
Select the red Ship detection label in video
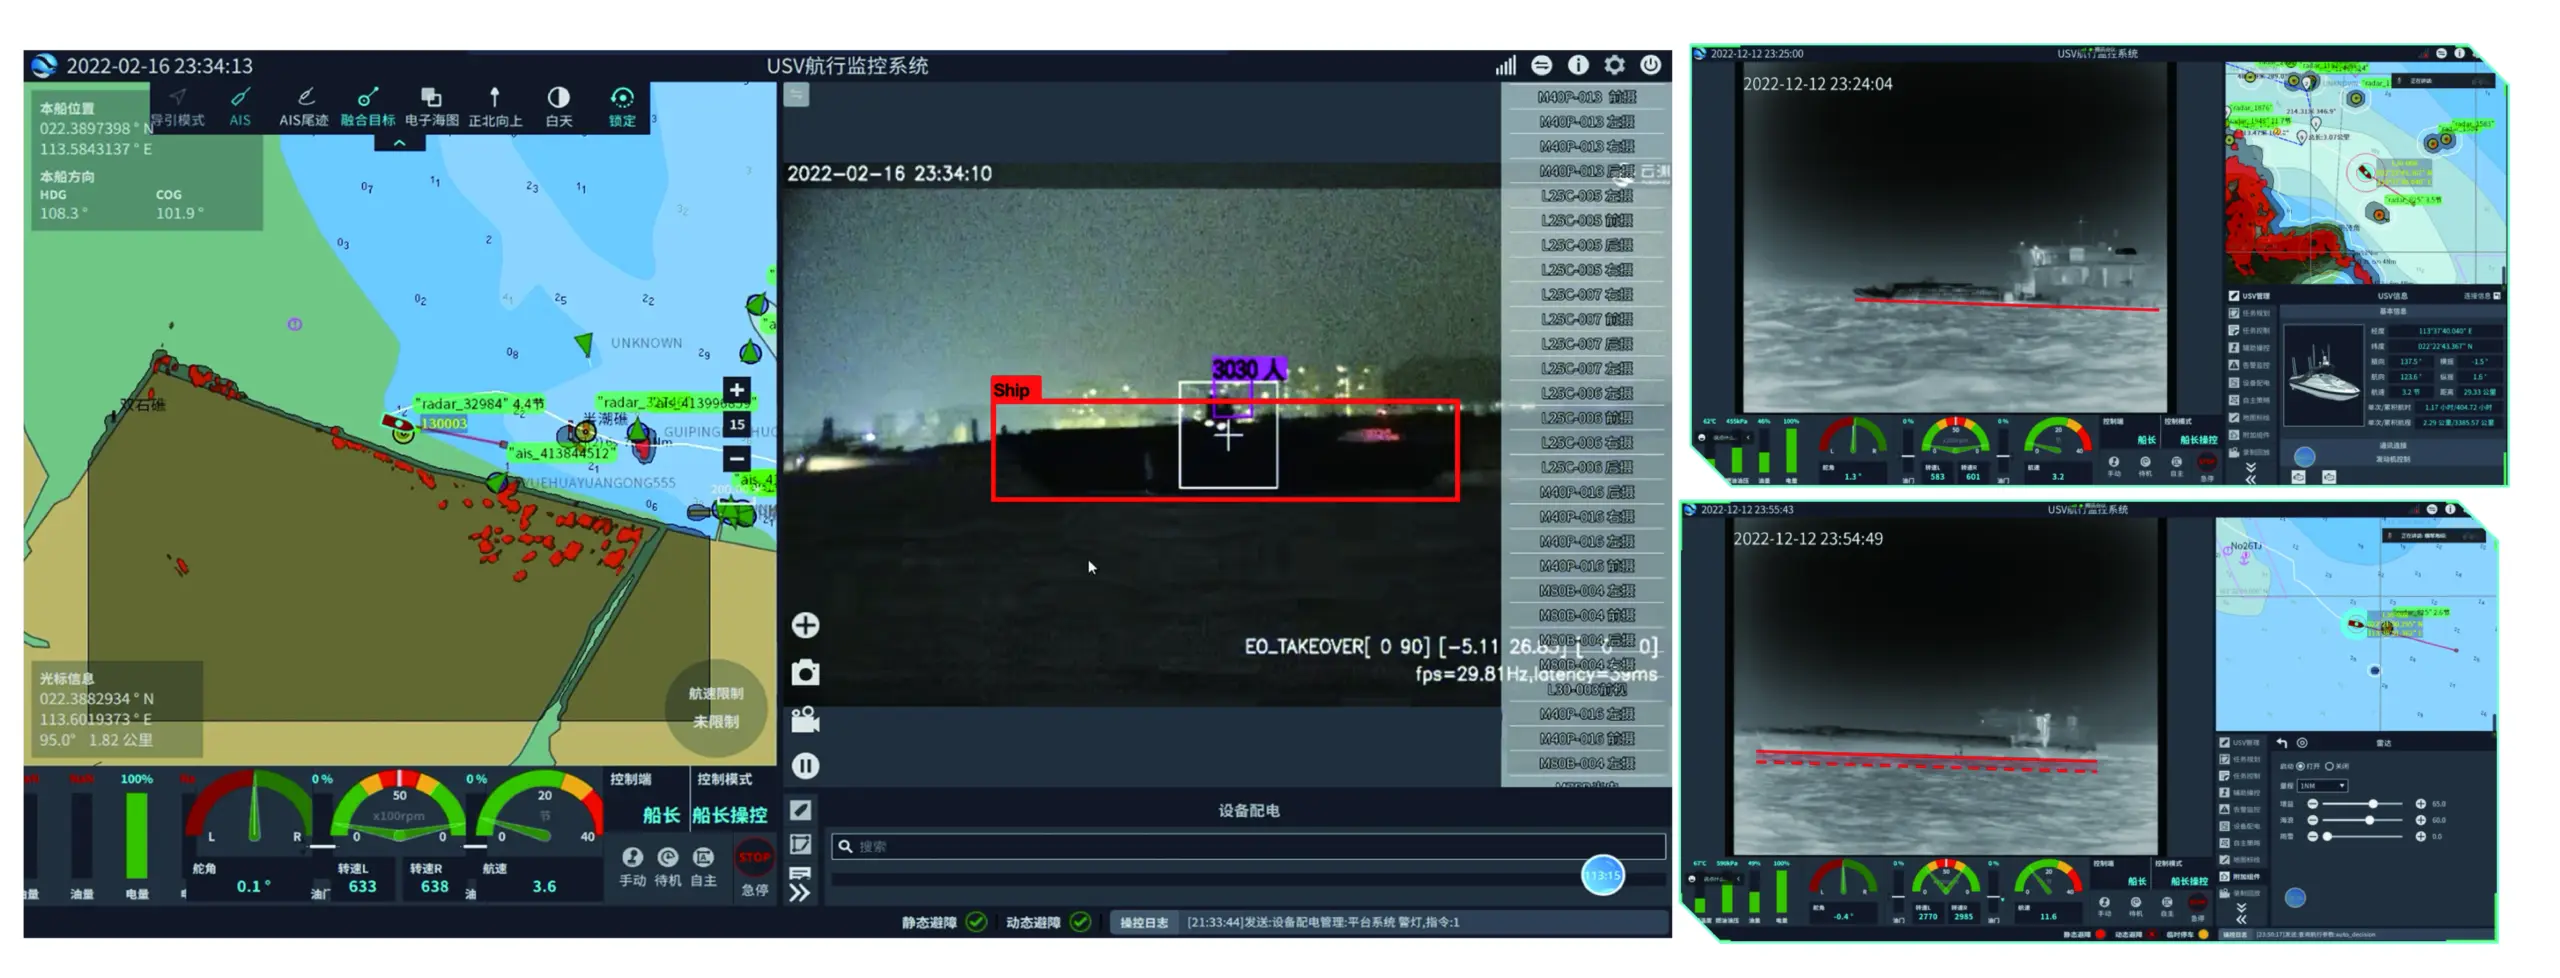pos(1015,390)
